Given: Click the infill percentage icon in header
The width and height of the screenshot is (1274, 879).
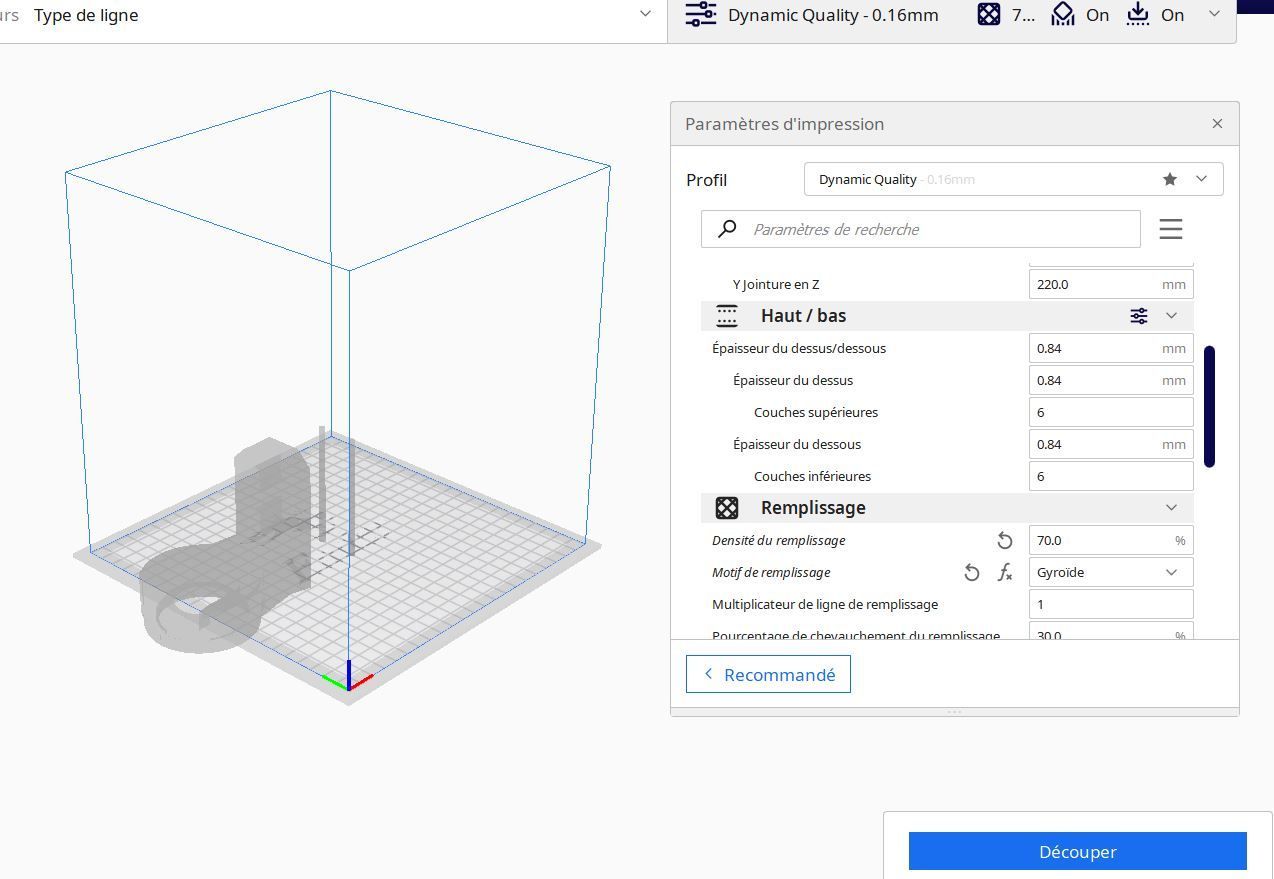Looking at the screenshot, I should (989, 15).
